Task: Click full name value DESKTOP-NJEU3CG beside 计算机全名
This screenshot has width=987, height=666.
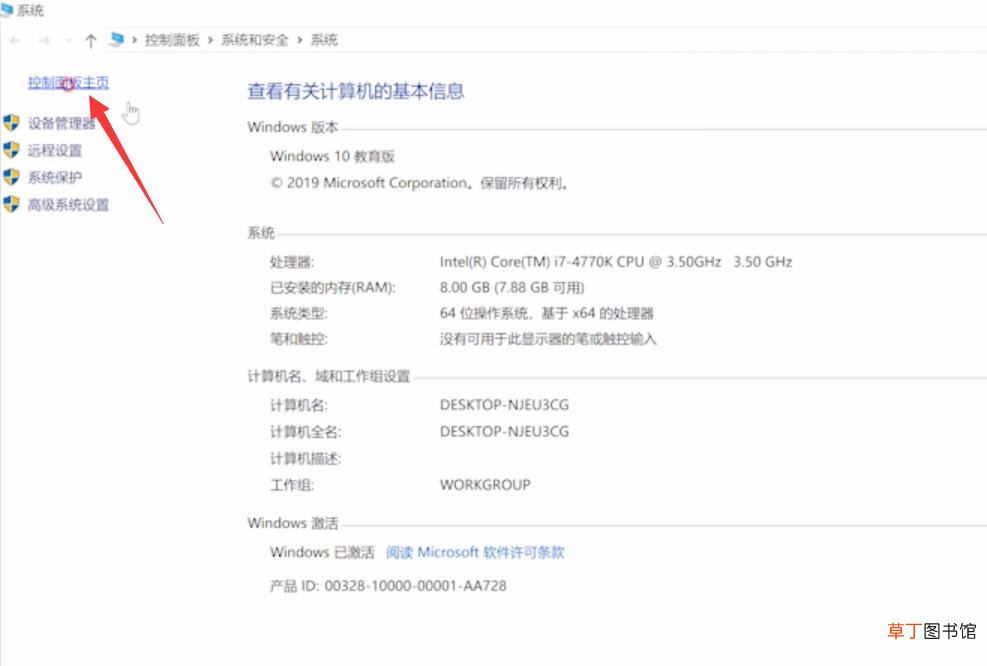Action: (x=504, y=431)
